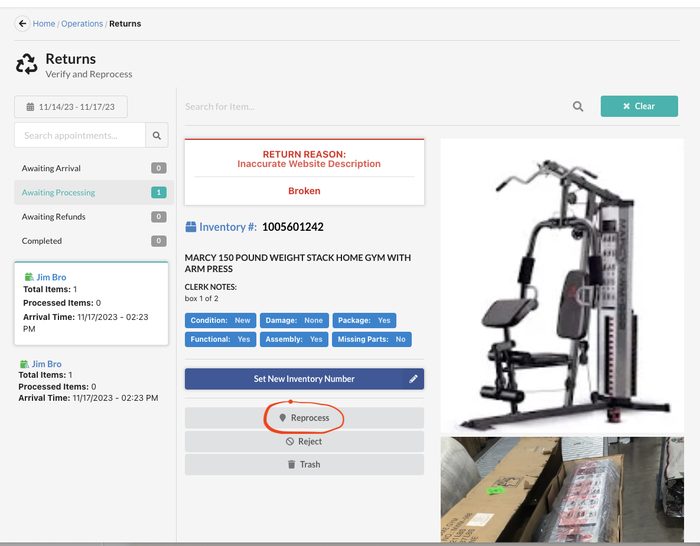
Task: Click the item search magnifier icon
Action: [578, 106]
